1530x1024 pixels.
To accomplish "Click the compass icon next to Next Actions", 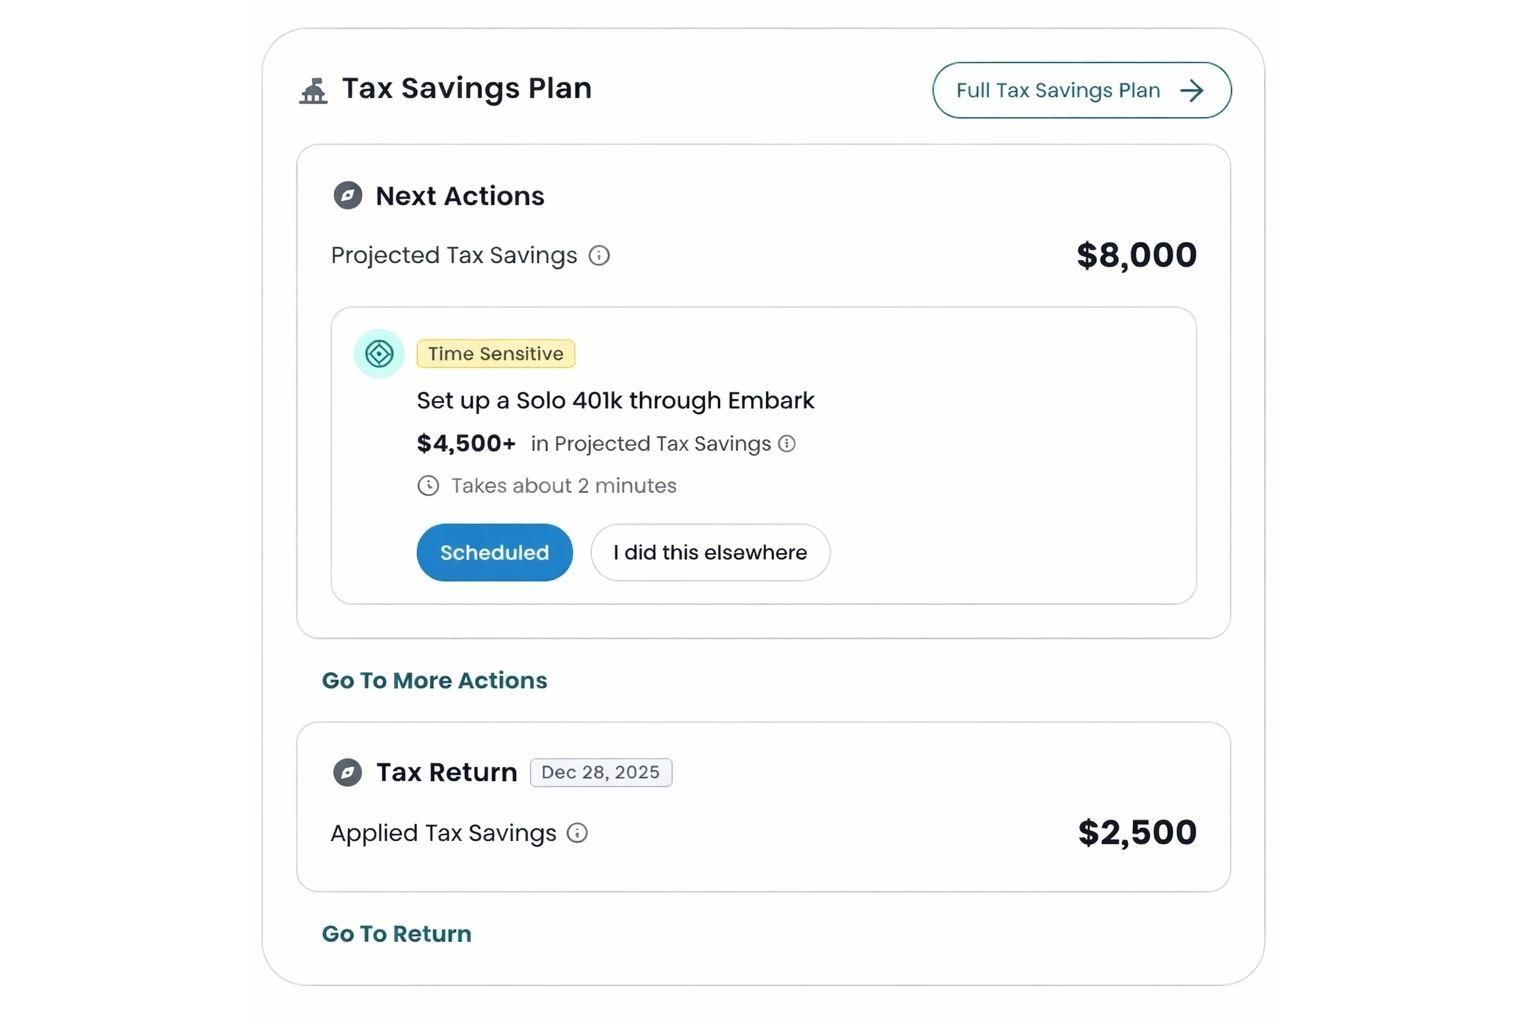I will pyautogui.click(x=348, y=195).
